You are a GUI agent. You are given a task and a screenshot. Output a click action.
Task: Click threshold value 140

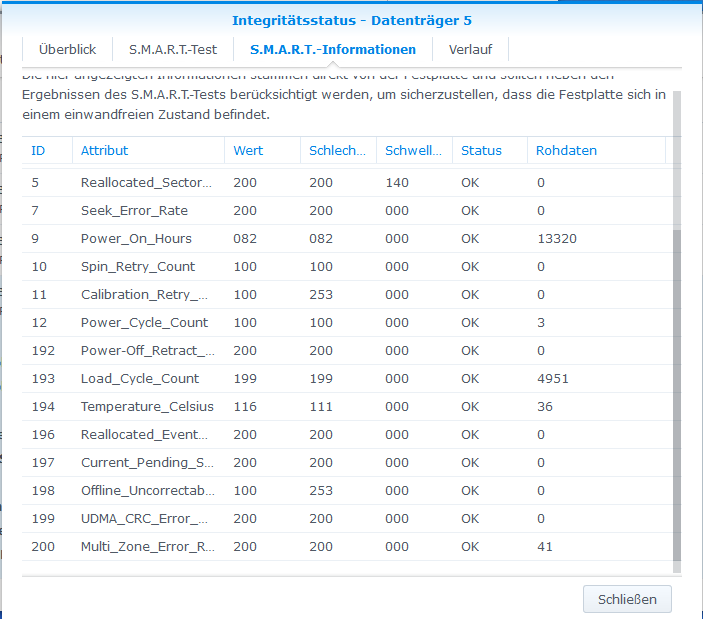(x=397, y=183)
